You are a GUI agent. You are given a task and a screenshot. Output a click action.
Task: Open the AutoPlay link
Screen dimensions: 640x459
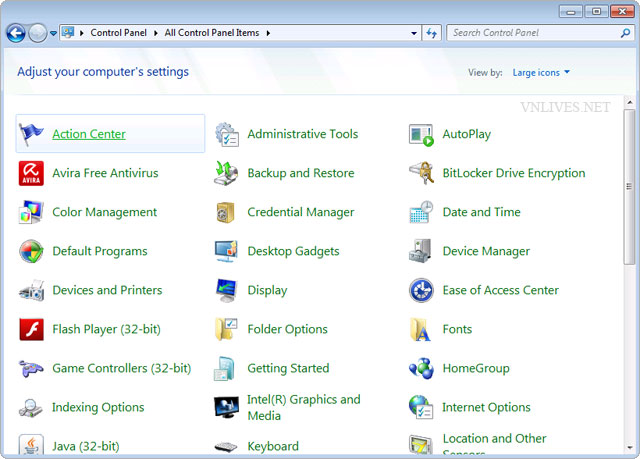click(x=467, y=134)
